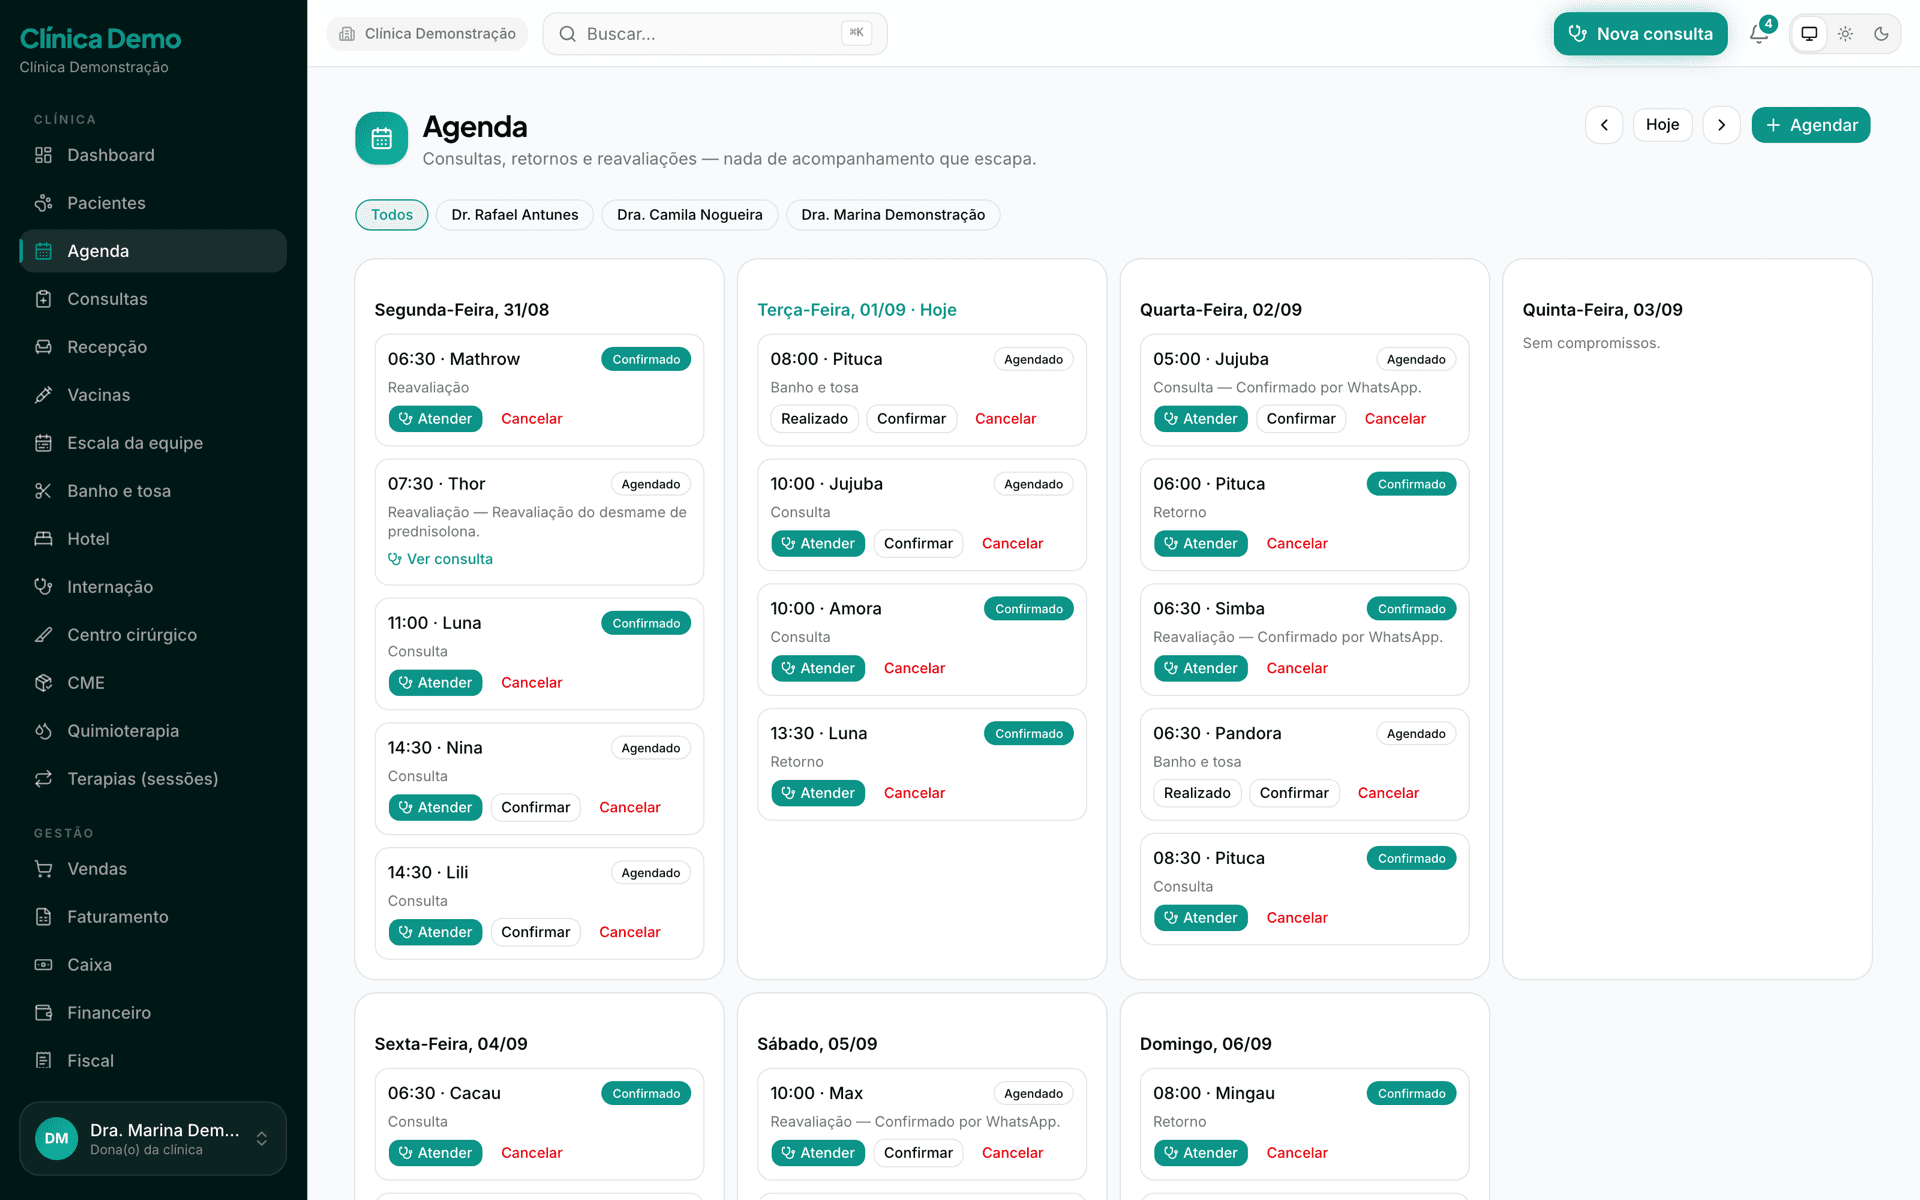
Task: Open Fiscal in the sidebar
Action: coord(153,1061)
